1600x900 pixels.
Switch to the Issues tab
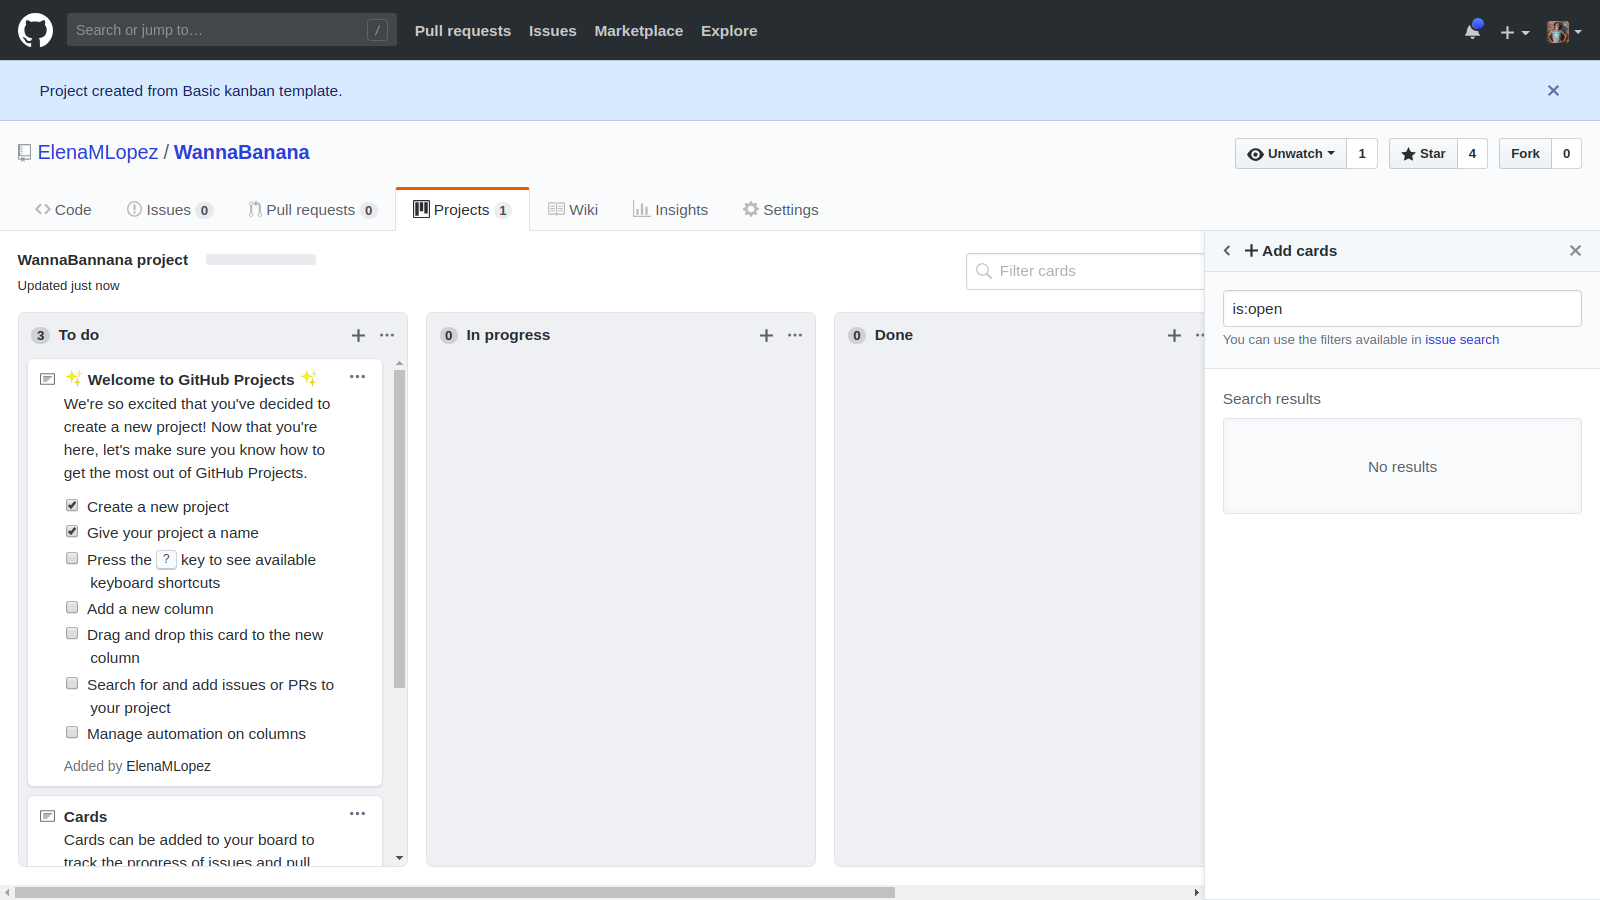point(169,210)
